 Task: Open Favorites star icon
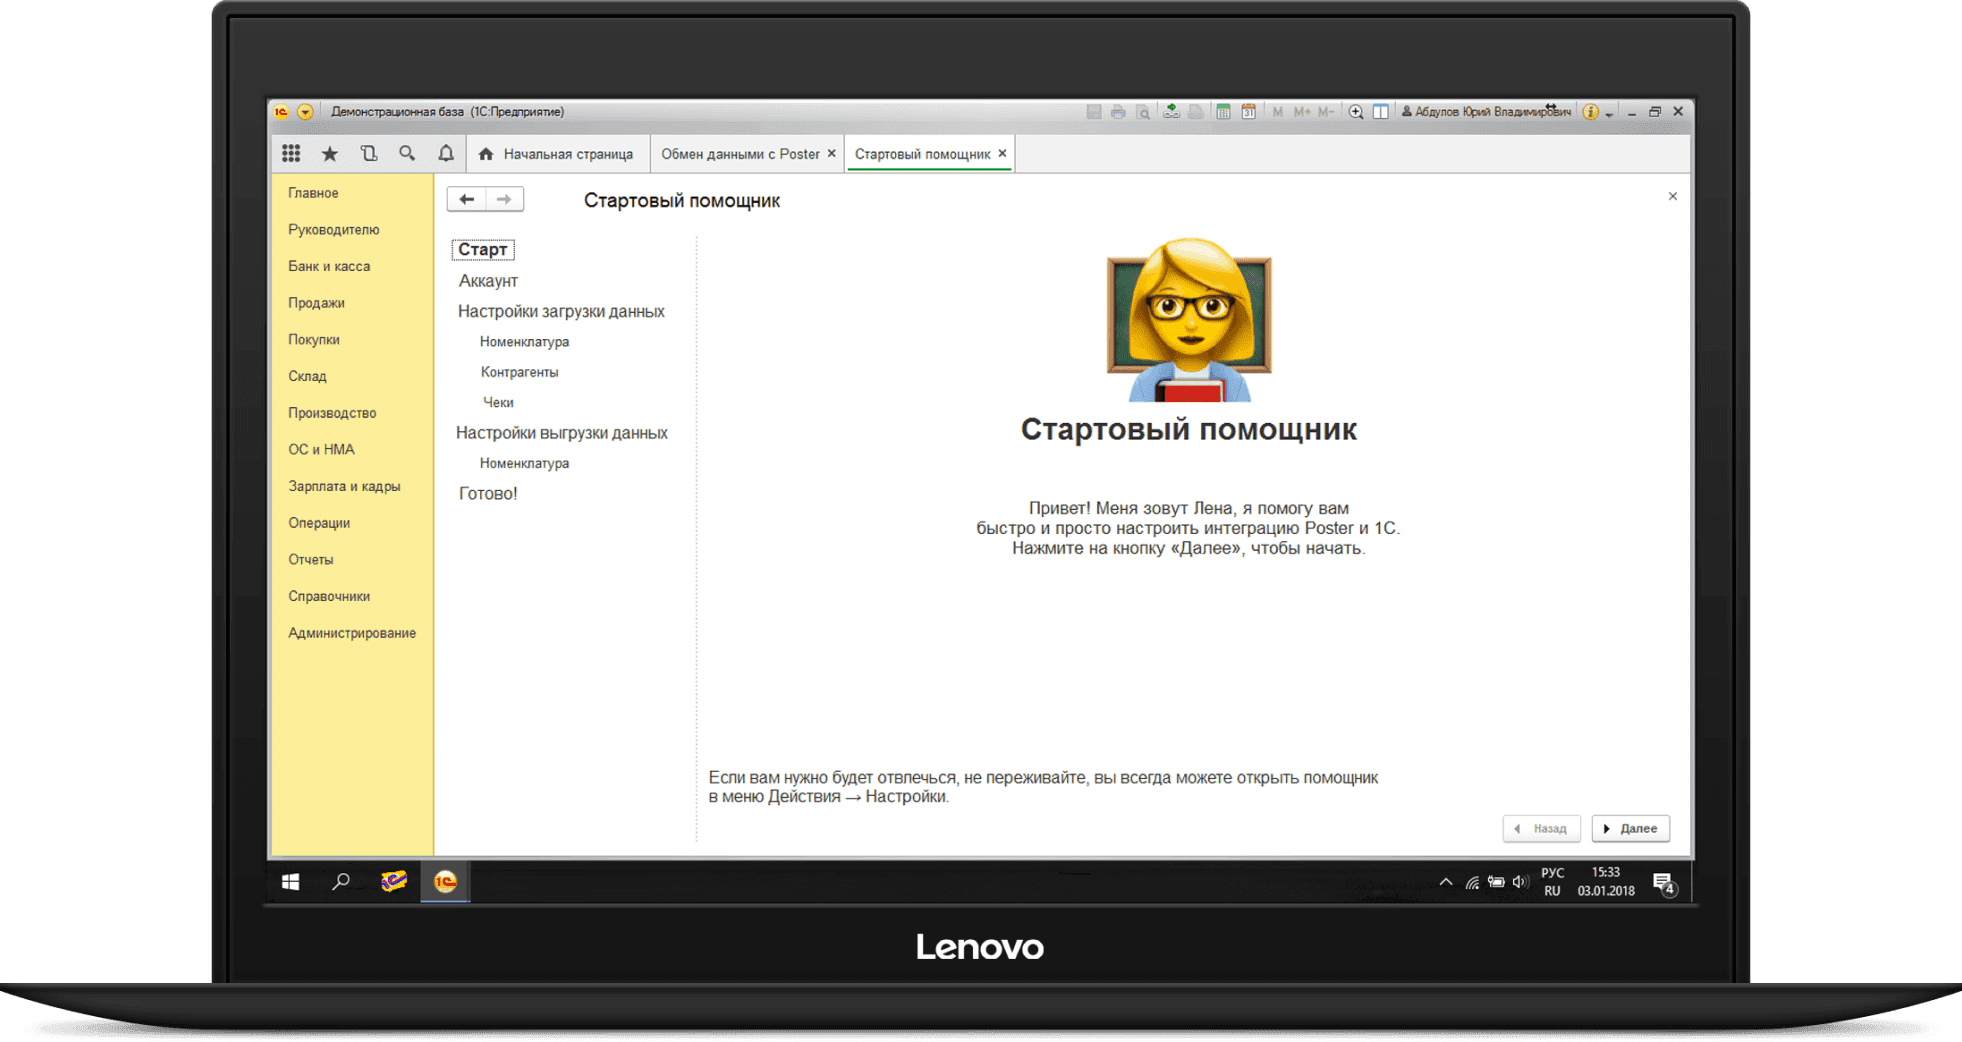tap(330, 154)
